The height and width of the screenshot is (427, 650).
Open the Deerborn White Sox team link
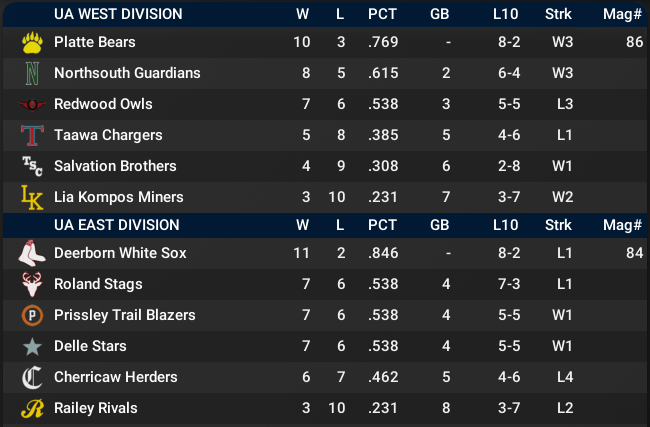pos(120,254)
